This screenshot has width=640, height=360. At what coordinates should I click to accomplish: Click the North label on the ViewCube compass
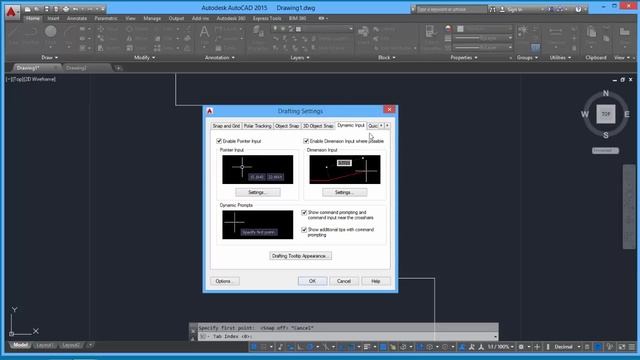point(606,93)
